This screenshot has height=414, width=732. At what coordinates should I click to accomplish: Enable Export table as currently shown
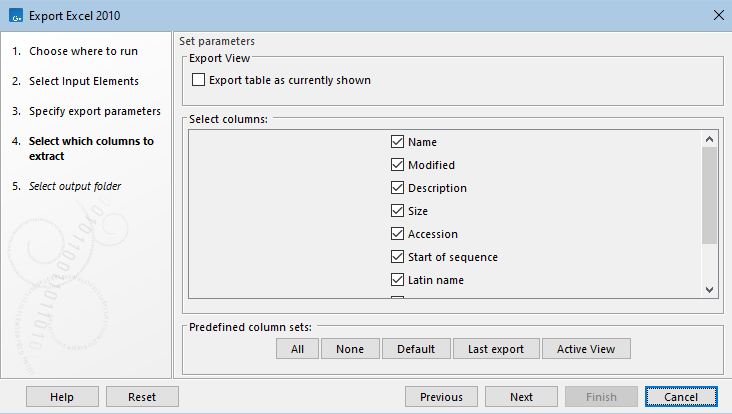tap(198, 80)
